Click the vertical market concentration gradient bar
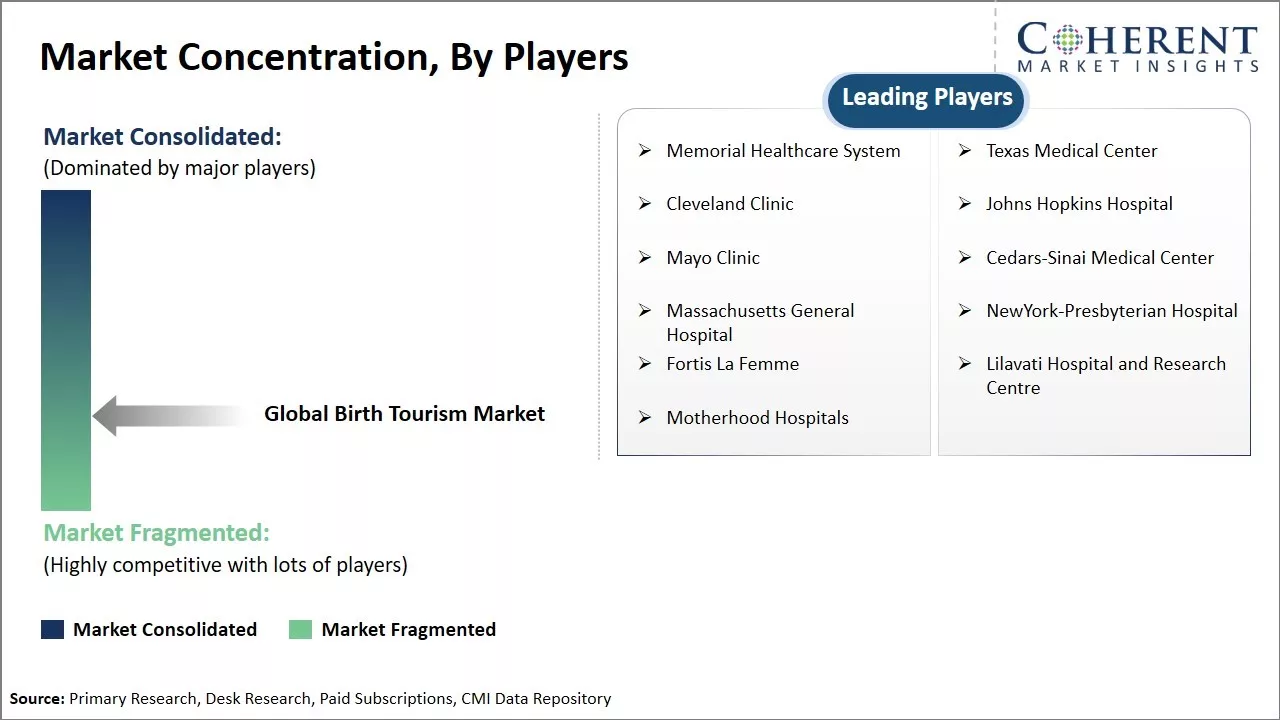 66,350
